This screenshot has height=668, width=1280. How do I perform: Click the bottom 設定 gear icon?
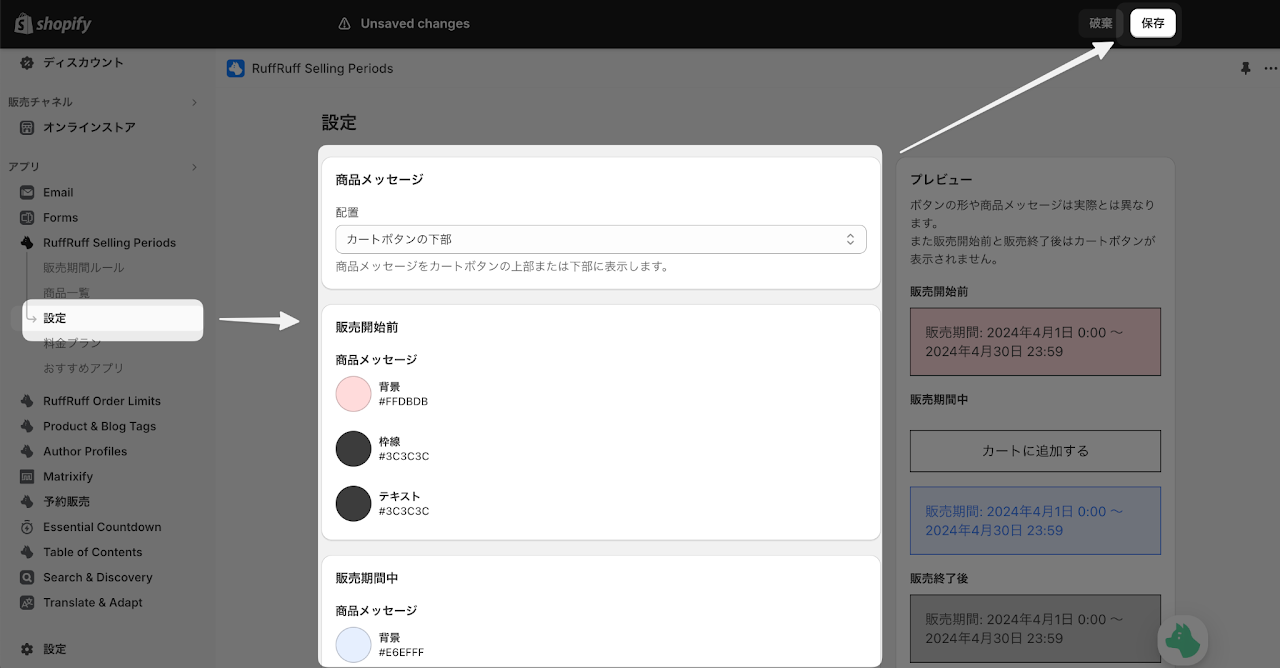[27, 649]
